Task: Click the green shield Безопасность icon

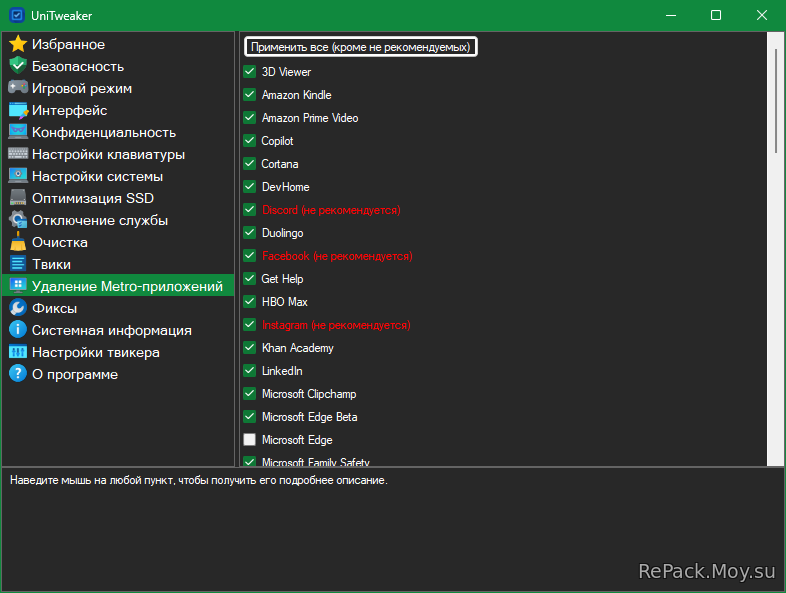Action: [x=18, y=66]
